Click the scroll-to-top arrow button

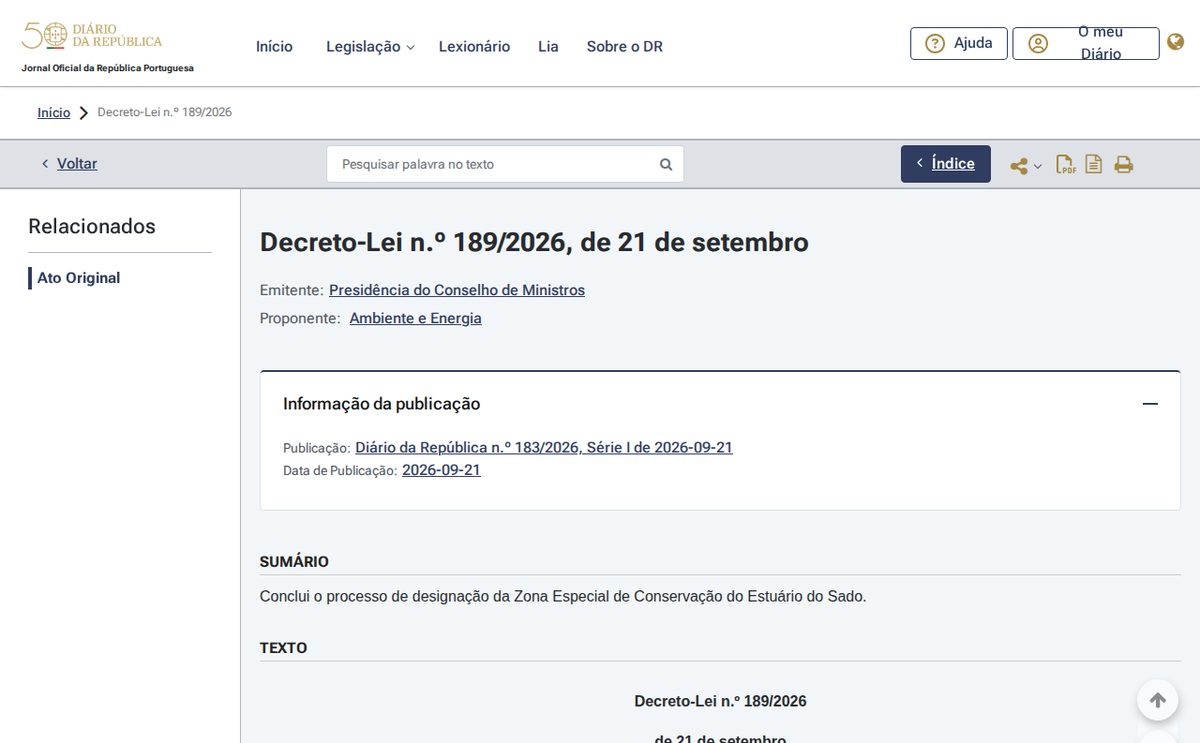[1157, 700]
